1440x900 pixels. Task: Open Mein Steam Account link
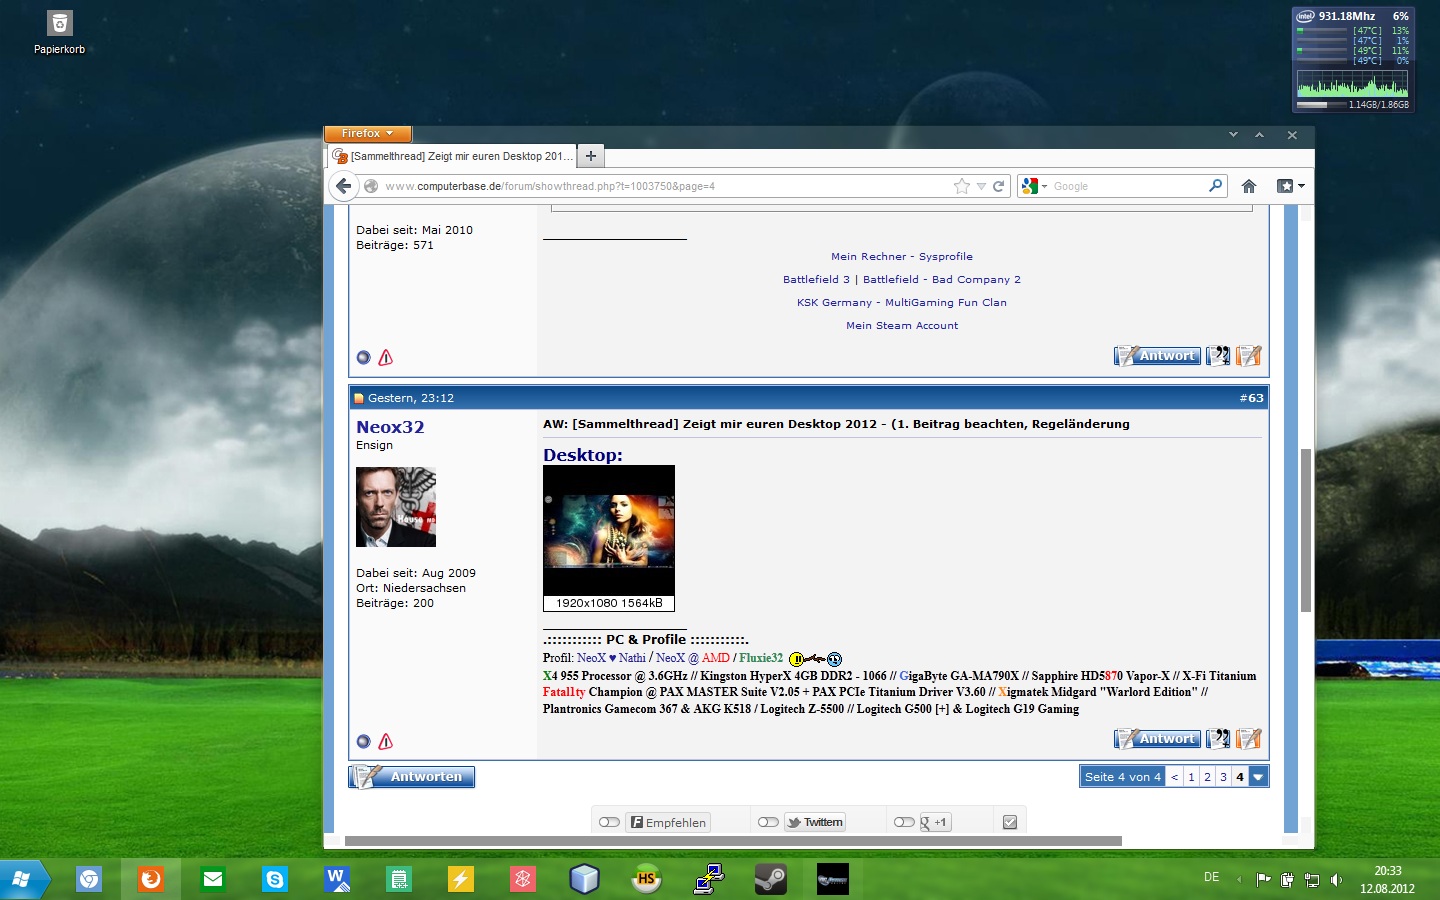[x=902, y=326]
